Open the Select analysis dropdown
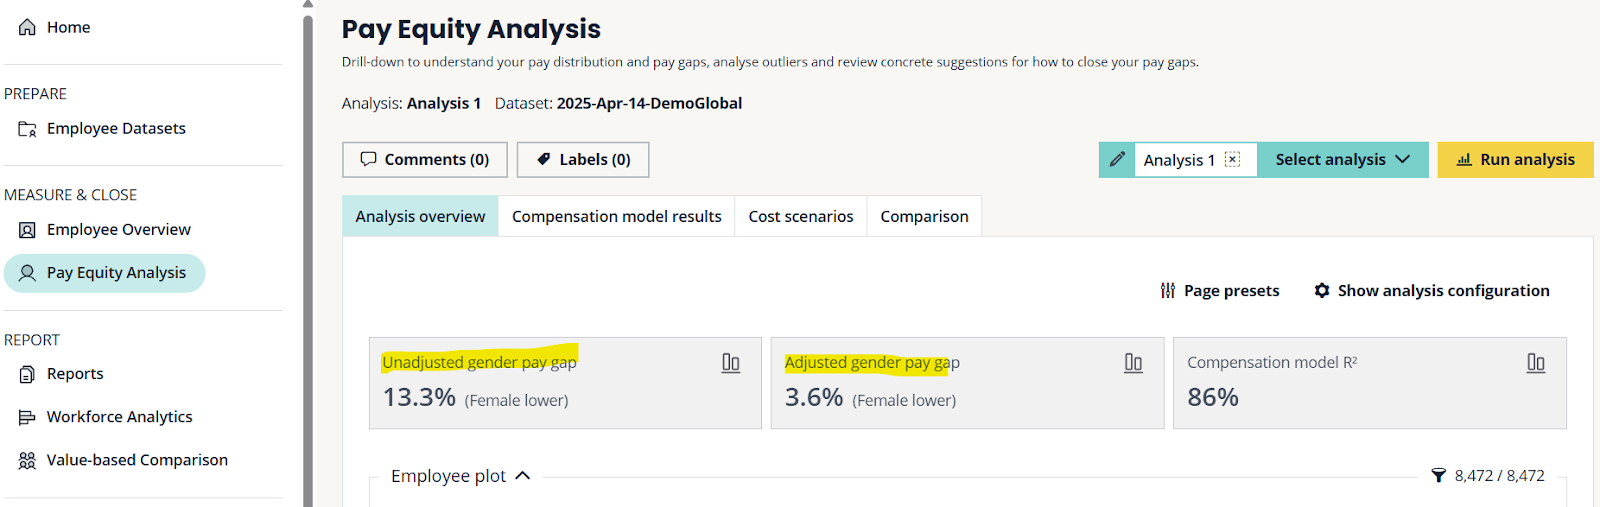 coord(1342,160)
